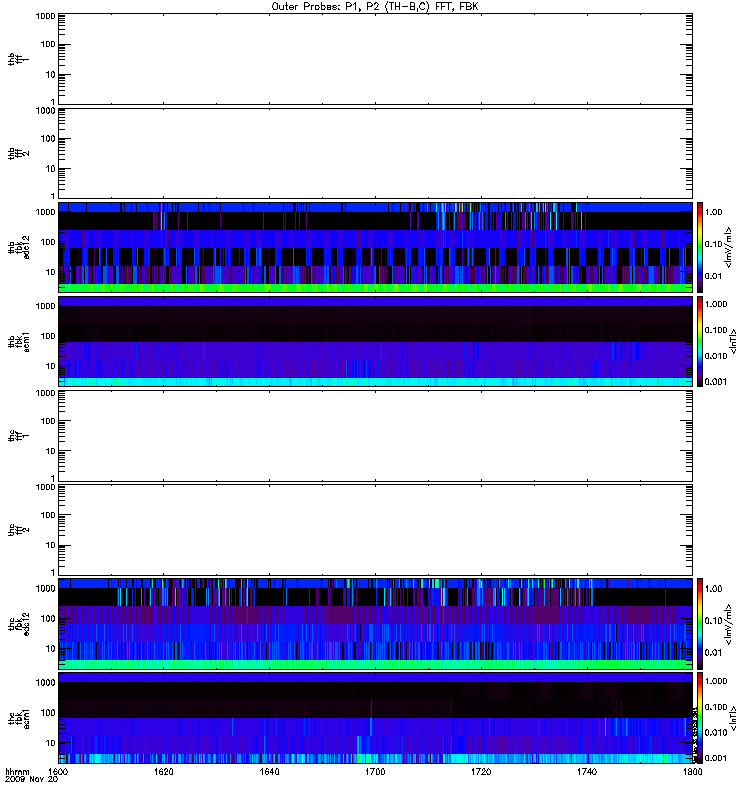Click the '1600' time axis label
Viewport: 750px width, 800px height.
(x=58, y=771)
